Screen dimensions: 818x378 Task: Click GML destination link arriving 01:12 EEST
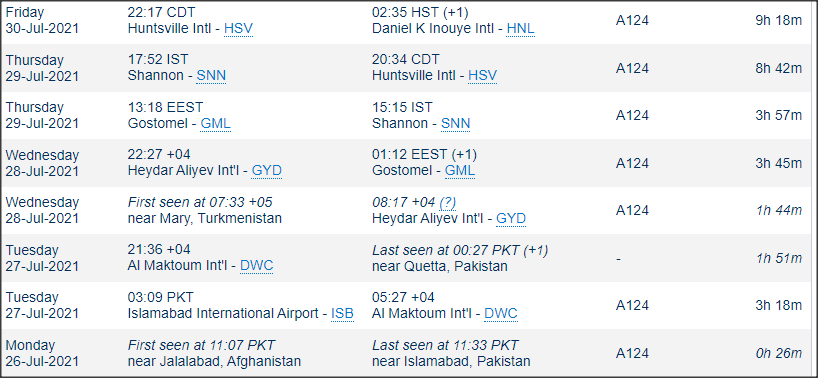click(x=460, y=171)
